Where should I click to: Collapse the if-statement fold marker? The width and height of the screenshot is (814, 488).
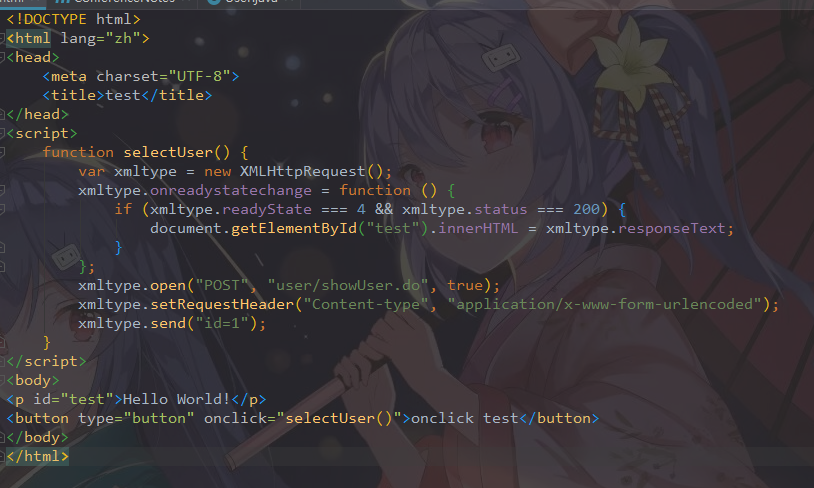point(2,210)
